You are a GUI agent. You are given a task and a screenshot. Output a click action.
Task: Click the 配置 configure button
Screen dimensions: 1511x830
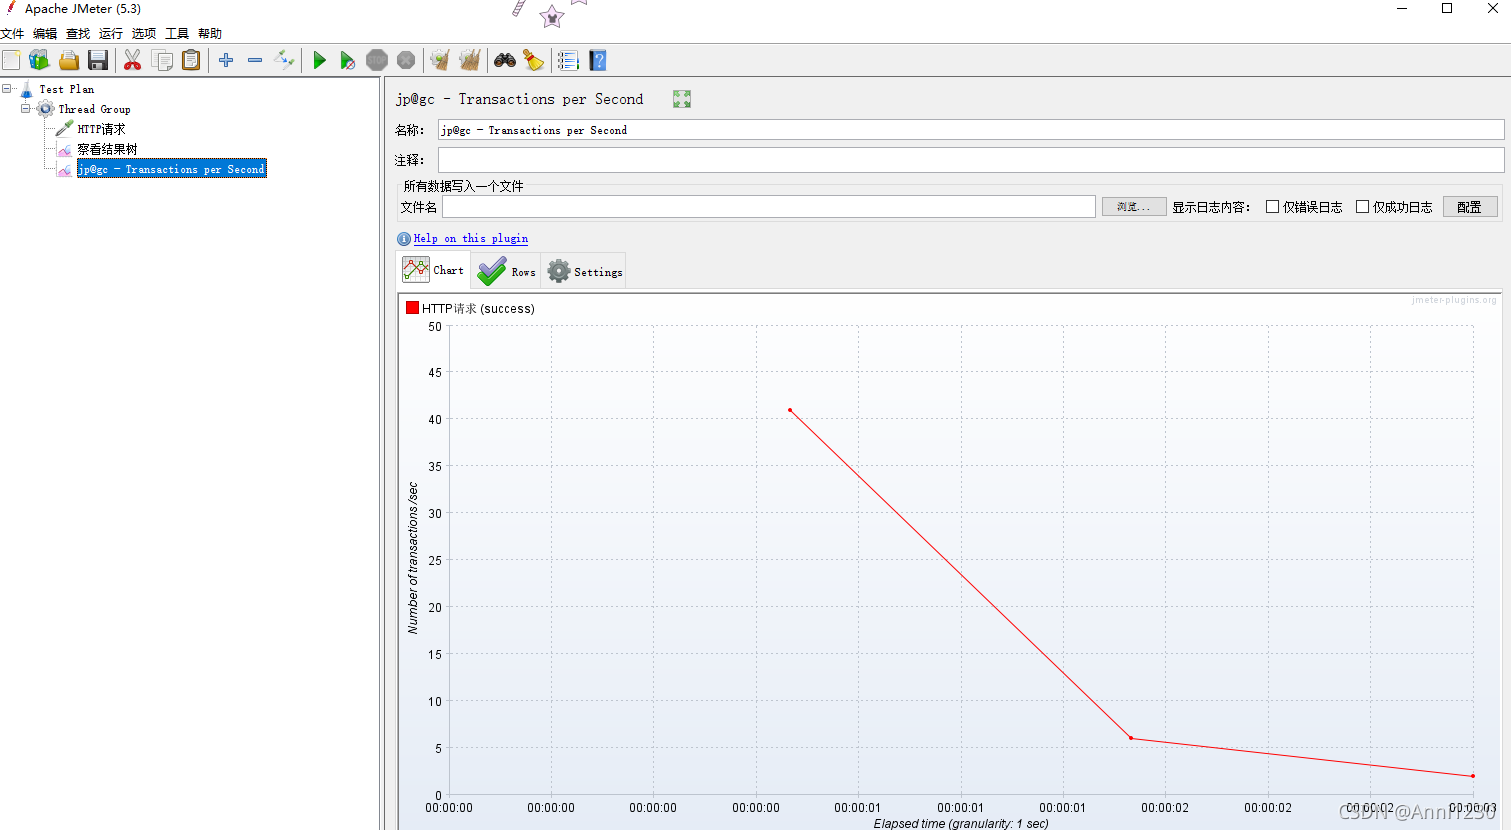(x=1470, y=207)
